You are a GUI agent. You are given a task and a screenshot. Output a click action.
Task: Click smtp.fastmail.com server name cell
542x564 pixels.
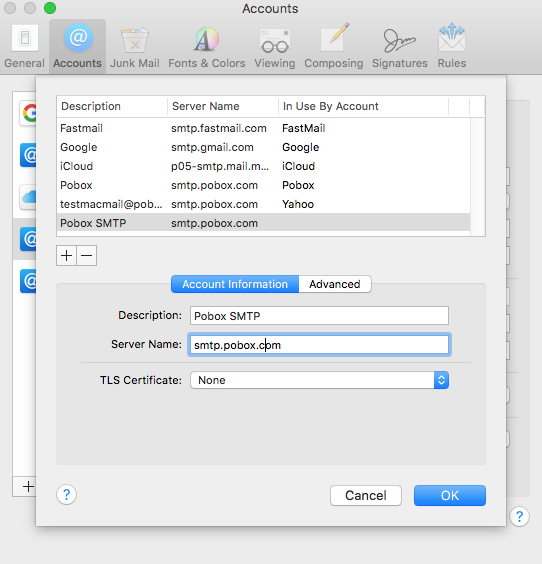219,128
